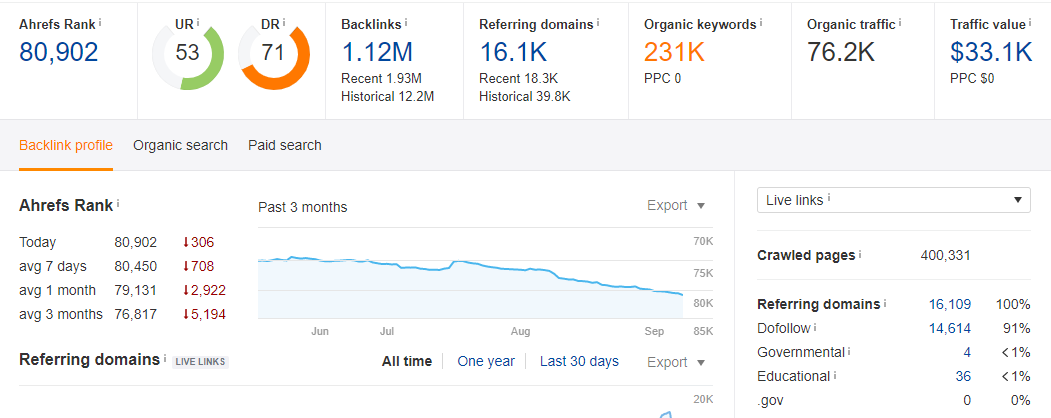The width and height of the screenshot is (1051, 418).
Task: Click info icon by sidebar Referring domains row
Action: tap(885, 303)
